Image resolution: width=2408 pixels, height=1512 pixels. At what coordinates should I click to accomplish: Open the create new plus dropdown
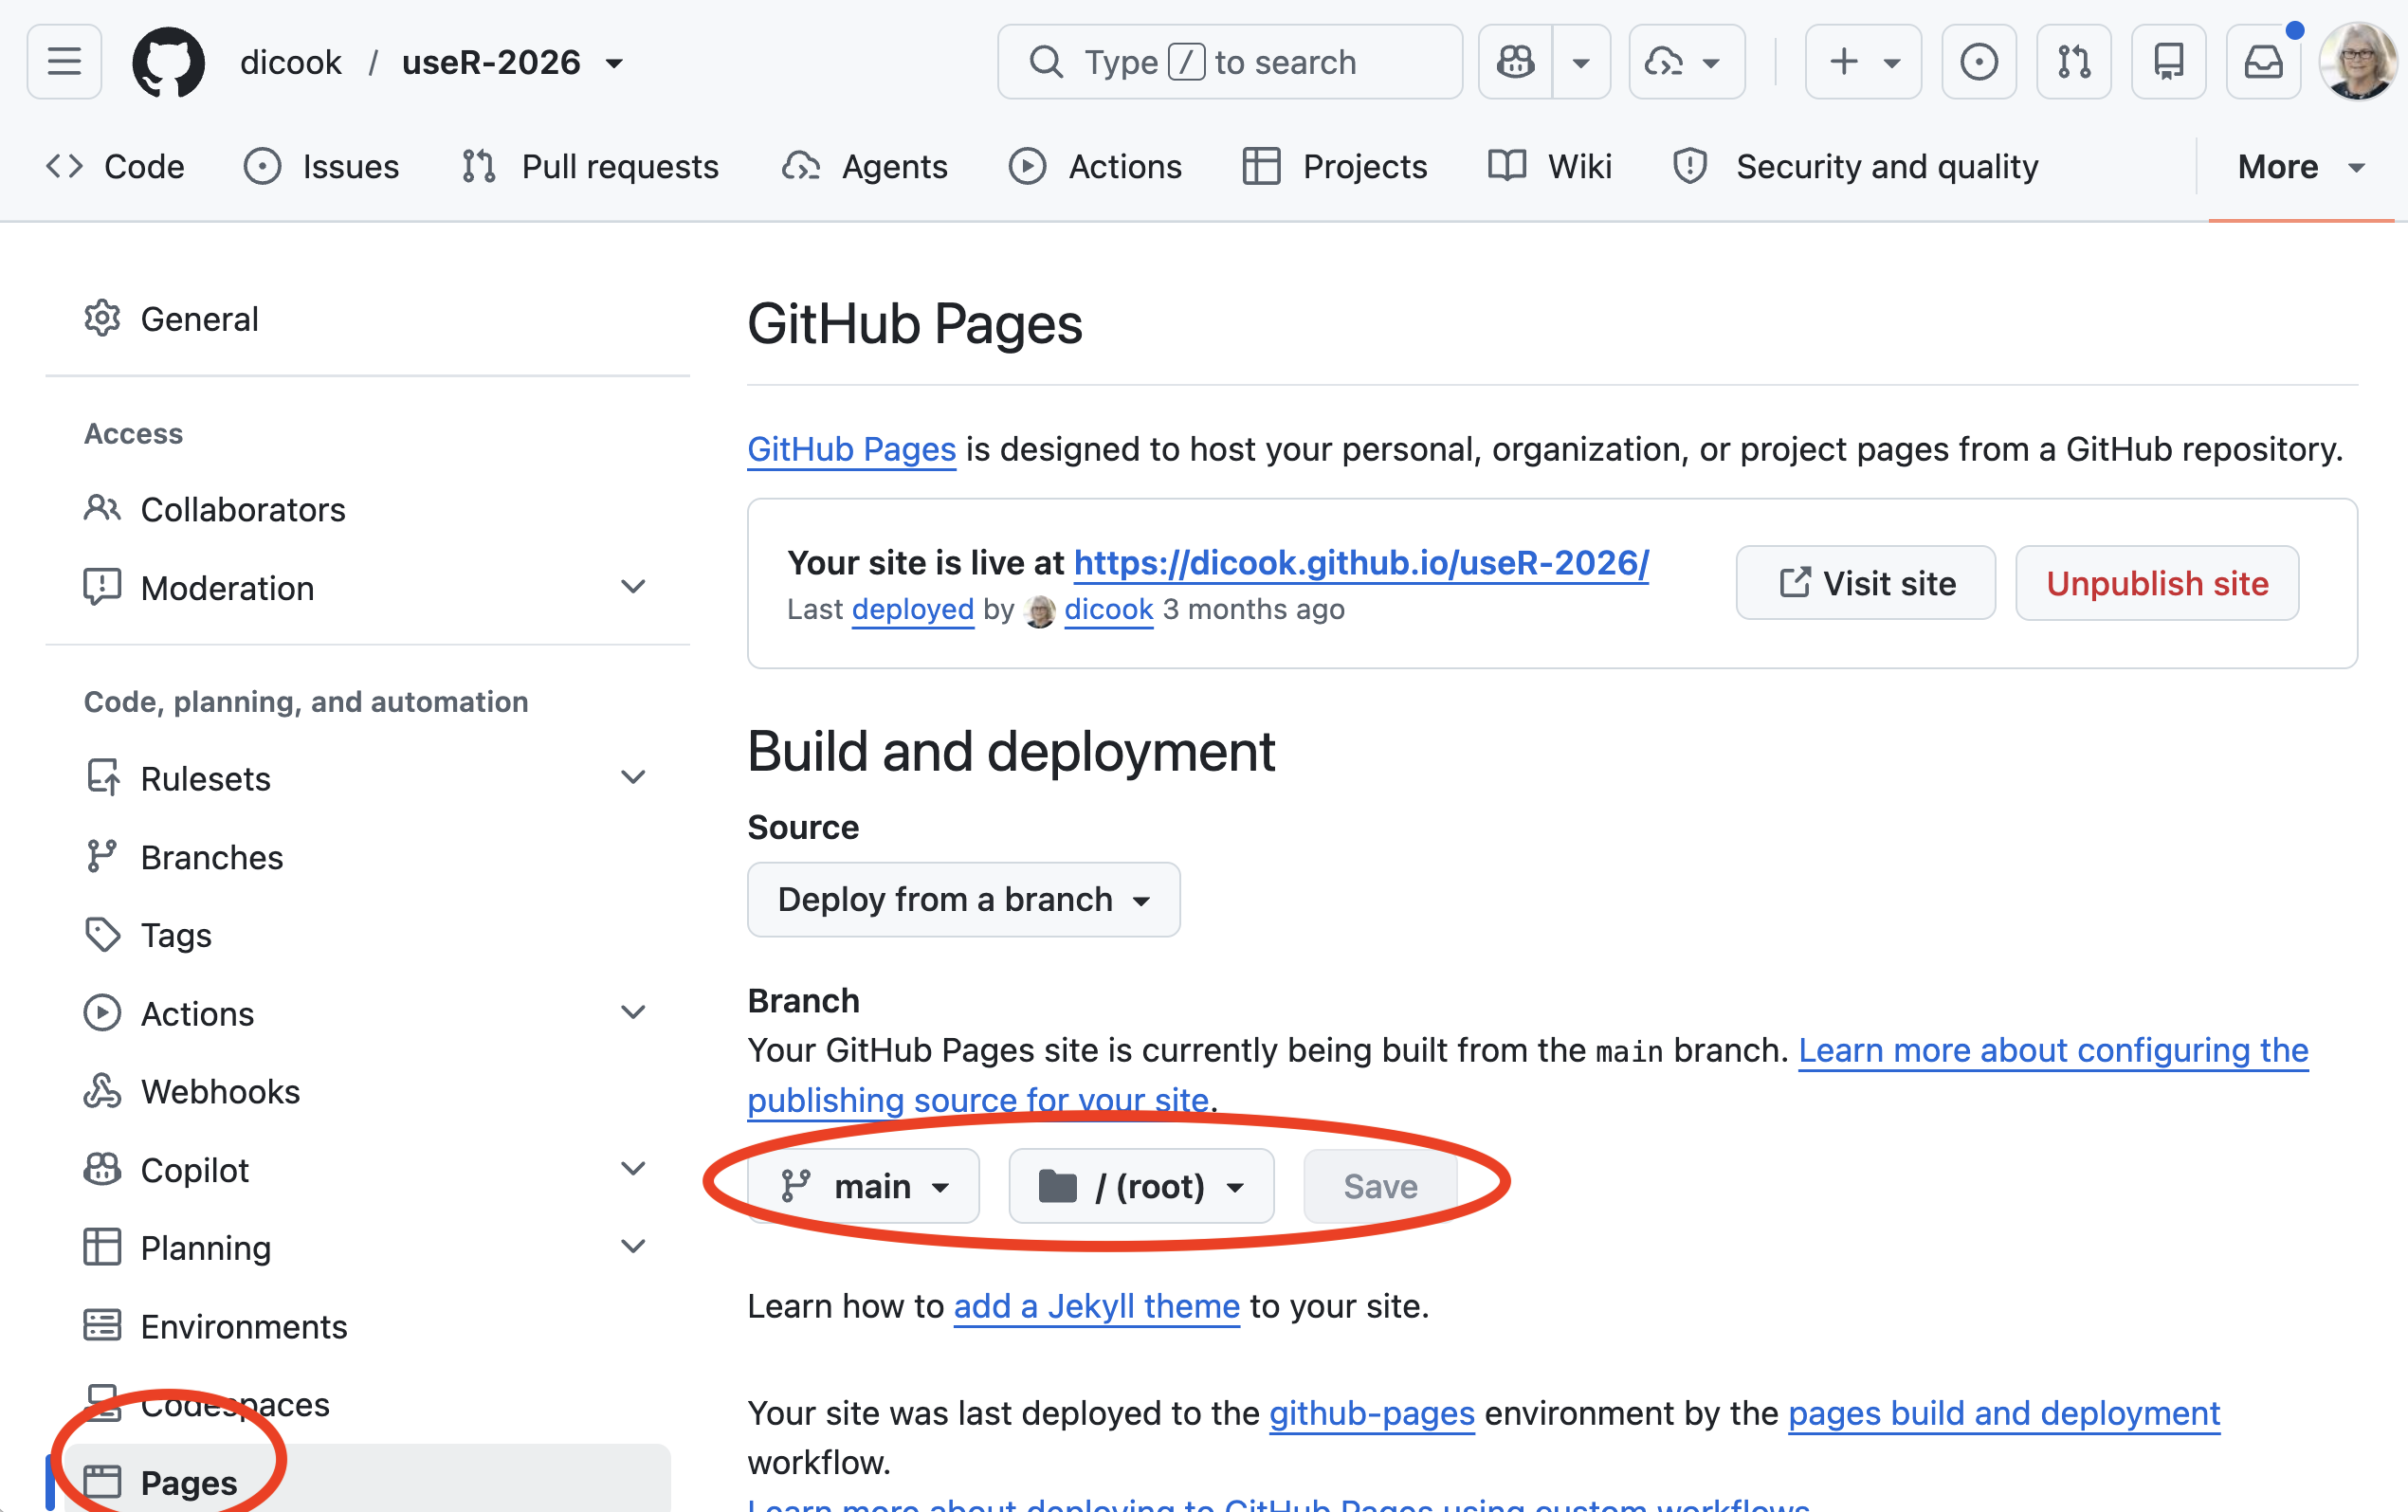click(1863, 62)
